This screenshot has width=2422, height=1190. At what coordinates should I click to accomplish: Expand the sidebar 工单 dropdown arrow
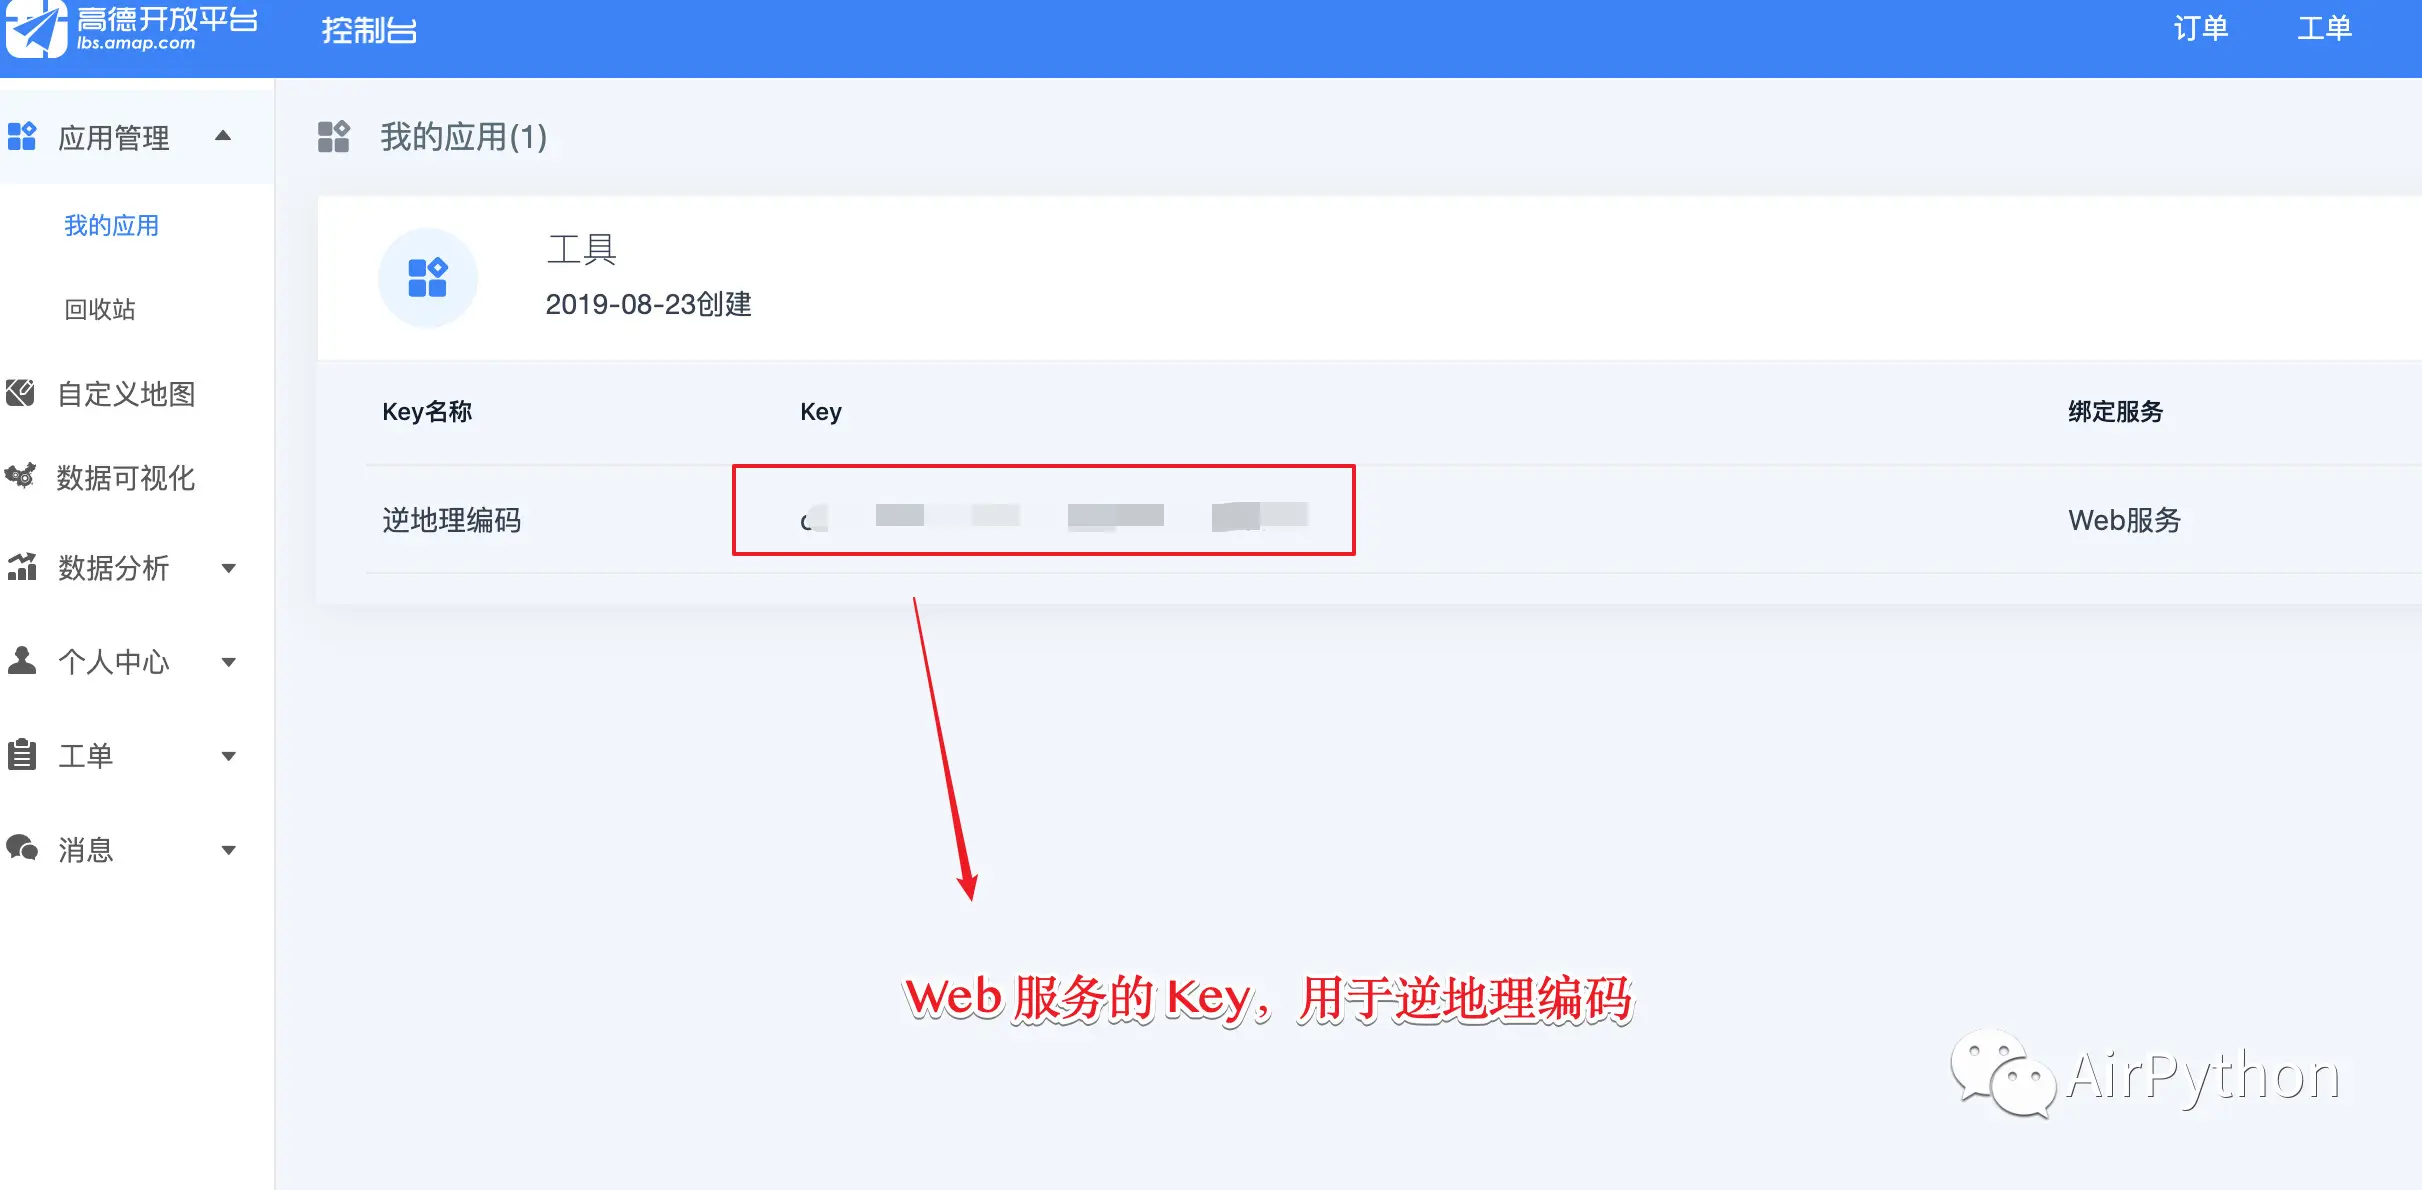(228, 756)
